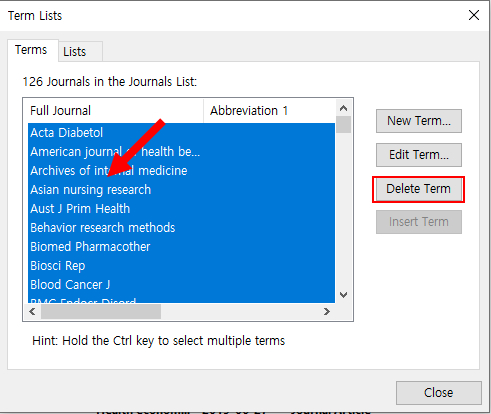Viewport: 491px width, 414px height.
Task: Select the Acta Diabetol journal entry
Action: pyautogui.click(x=181, y=133)
